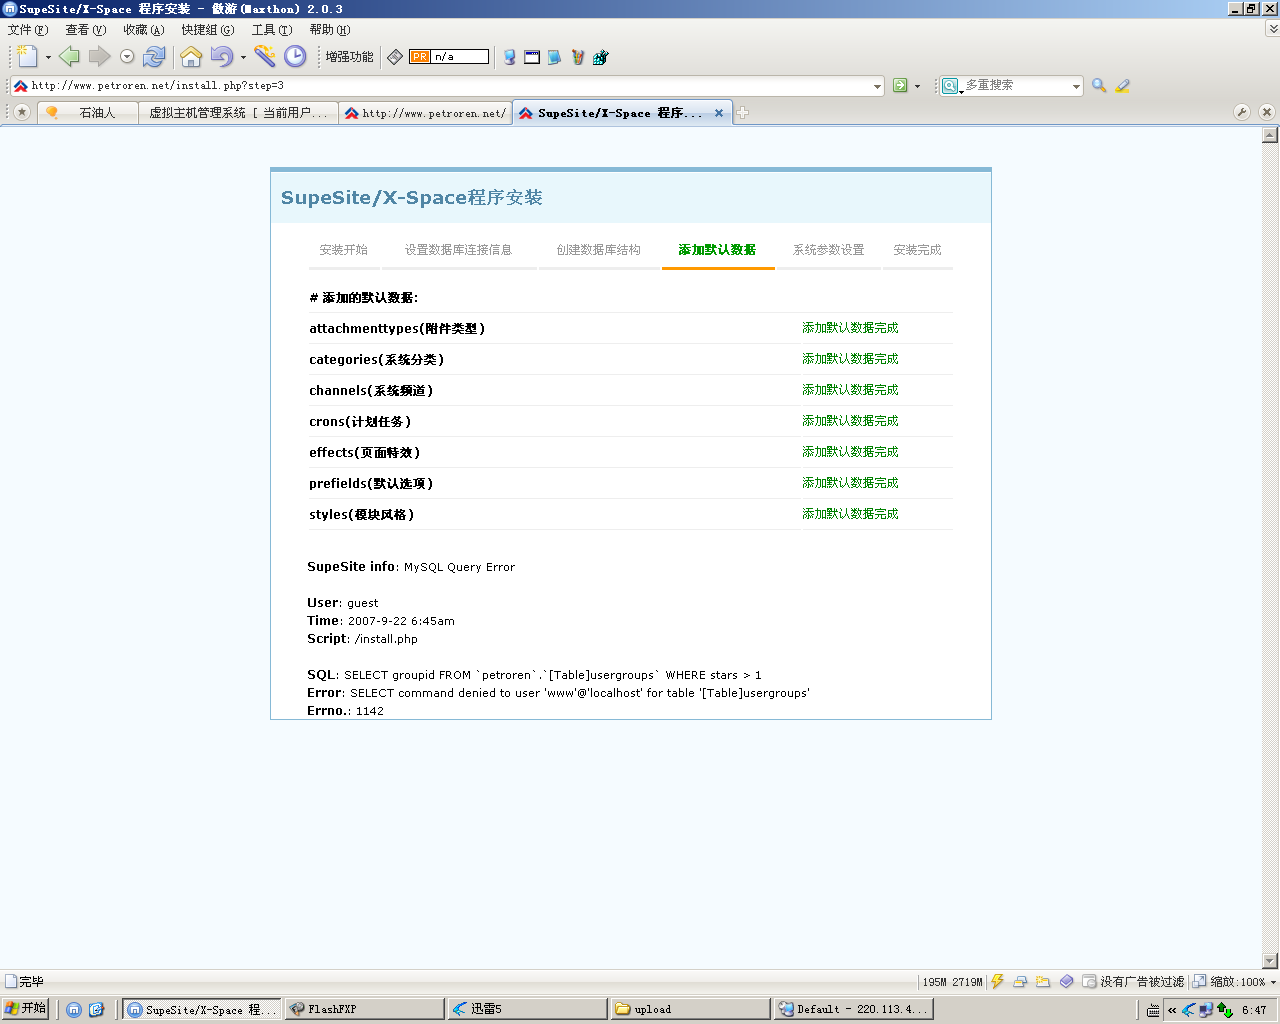Open the 收藏 menu
1280x1024 pixels.
click(x=143, y=30)
